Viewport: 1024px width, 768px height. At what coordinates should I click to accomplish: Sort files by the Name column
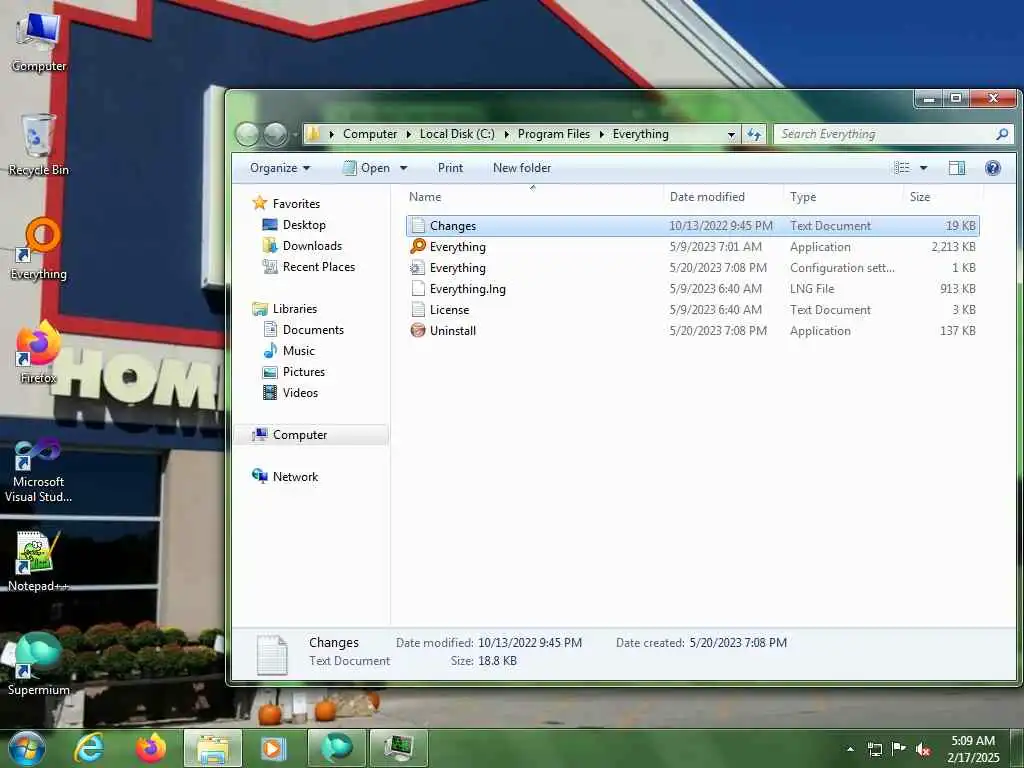pyautogui.click(x=534, y=197)
